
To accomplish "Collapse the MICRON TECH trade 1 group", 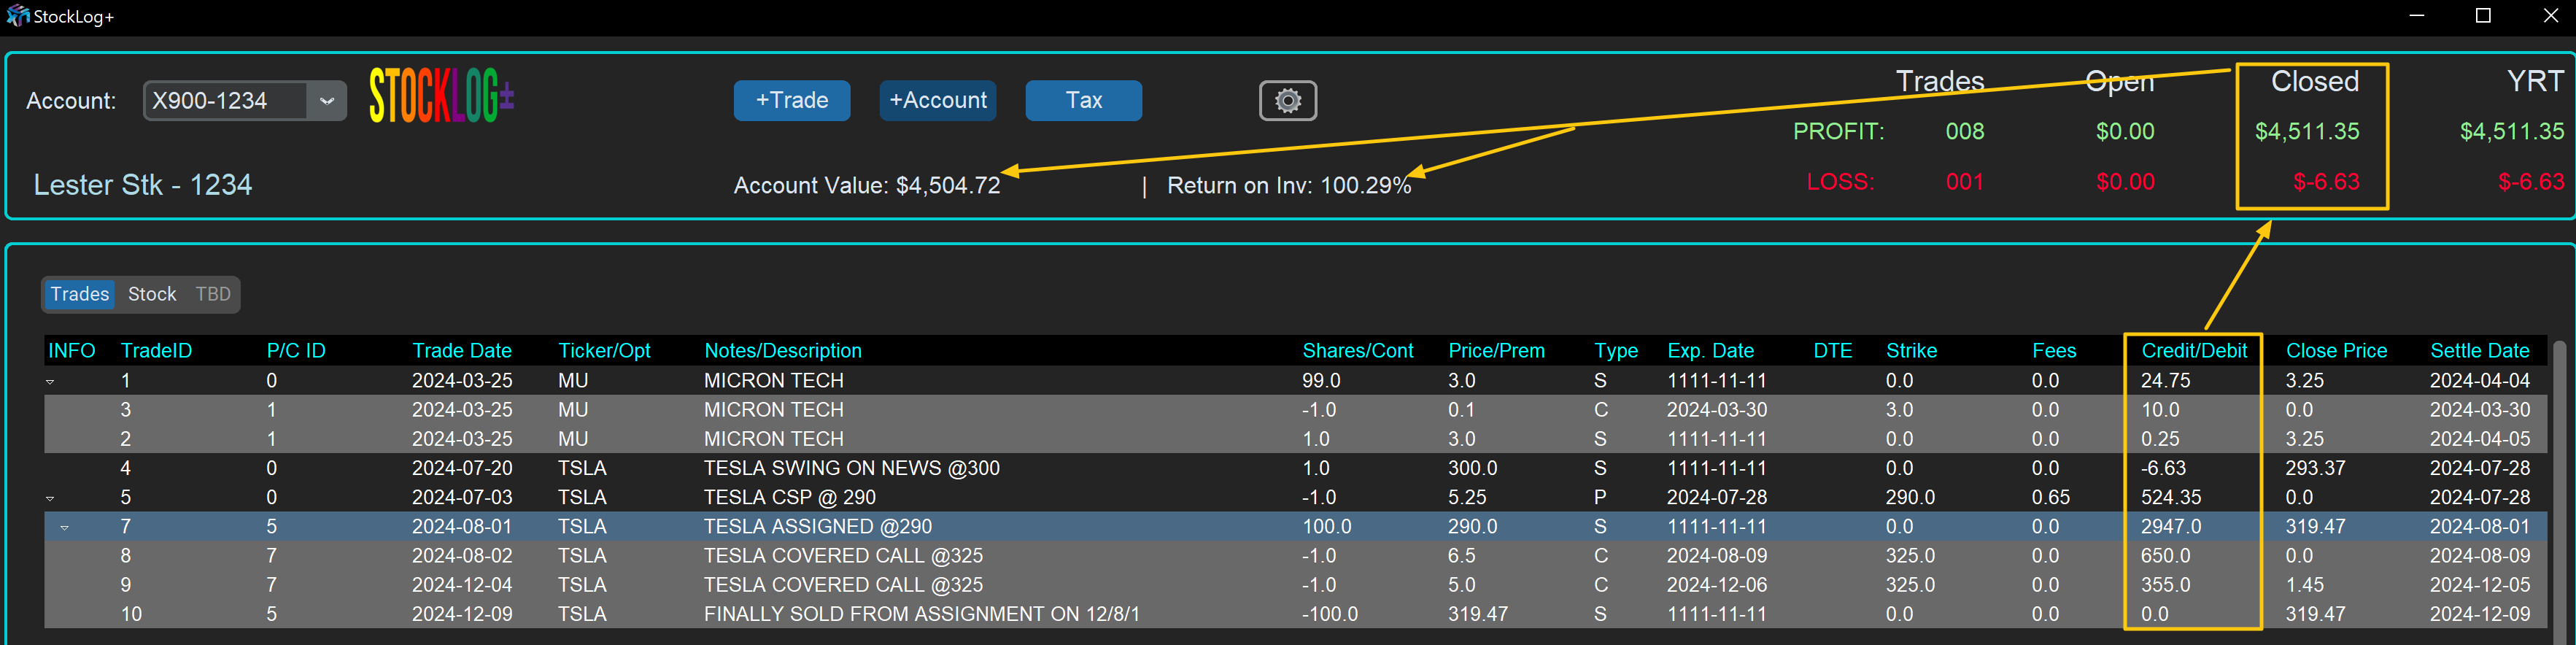I will click(50, 382).
